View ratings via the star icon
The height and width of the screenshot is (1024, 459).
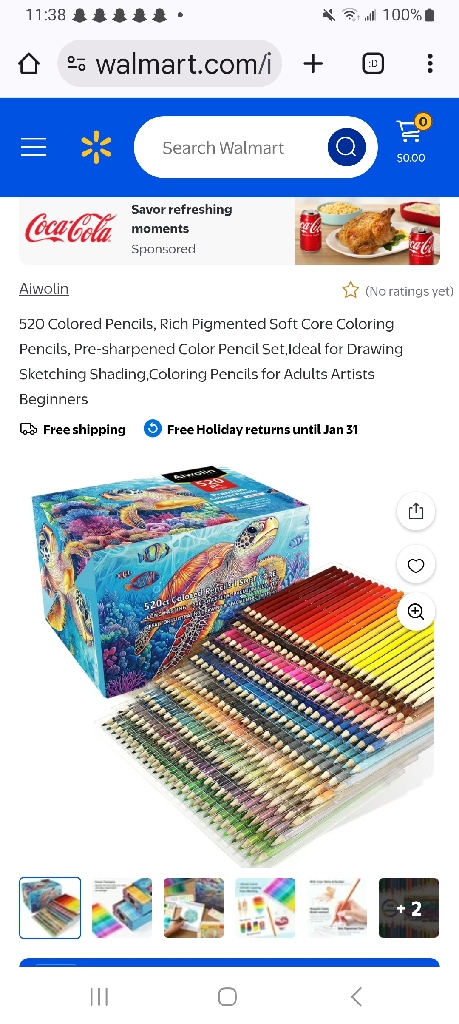coord(351,291)
